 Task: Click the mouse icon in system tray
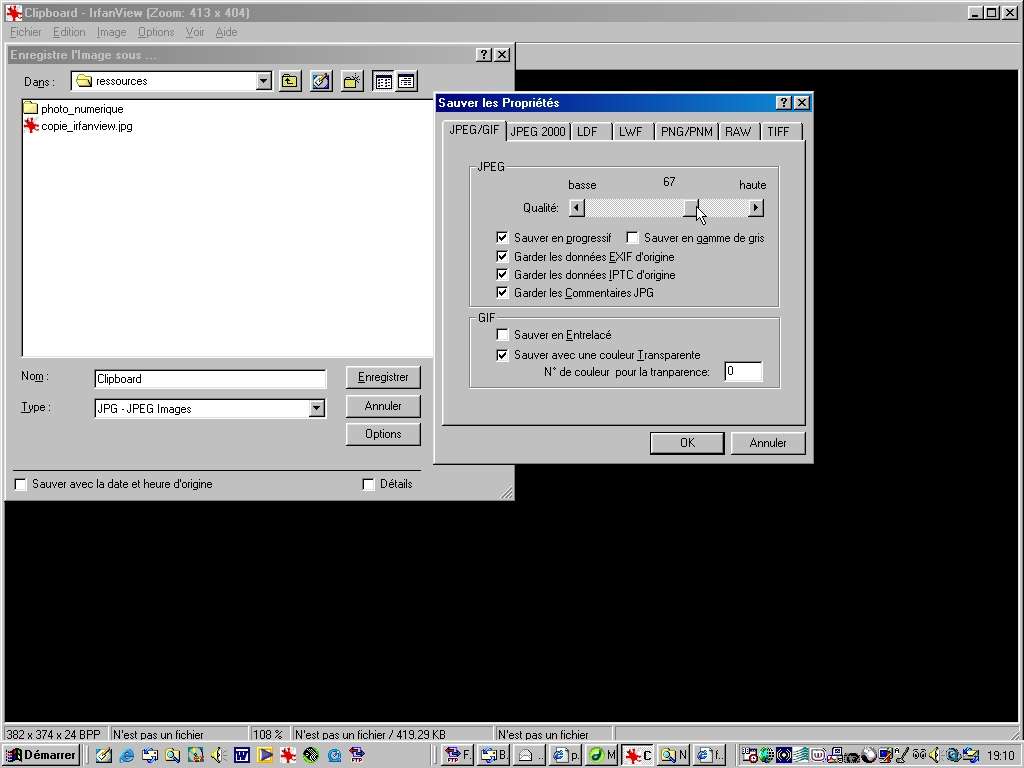pos(869,755)
